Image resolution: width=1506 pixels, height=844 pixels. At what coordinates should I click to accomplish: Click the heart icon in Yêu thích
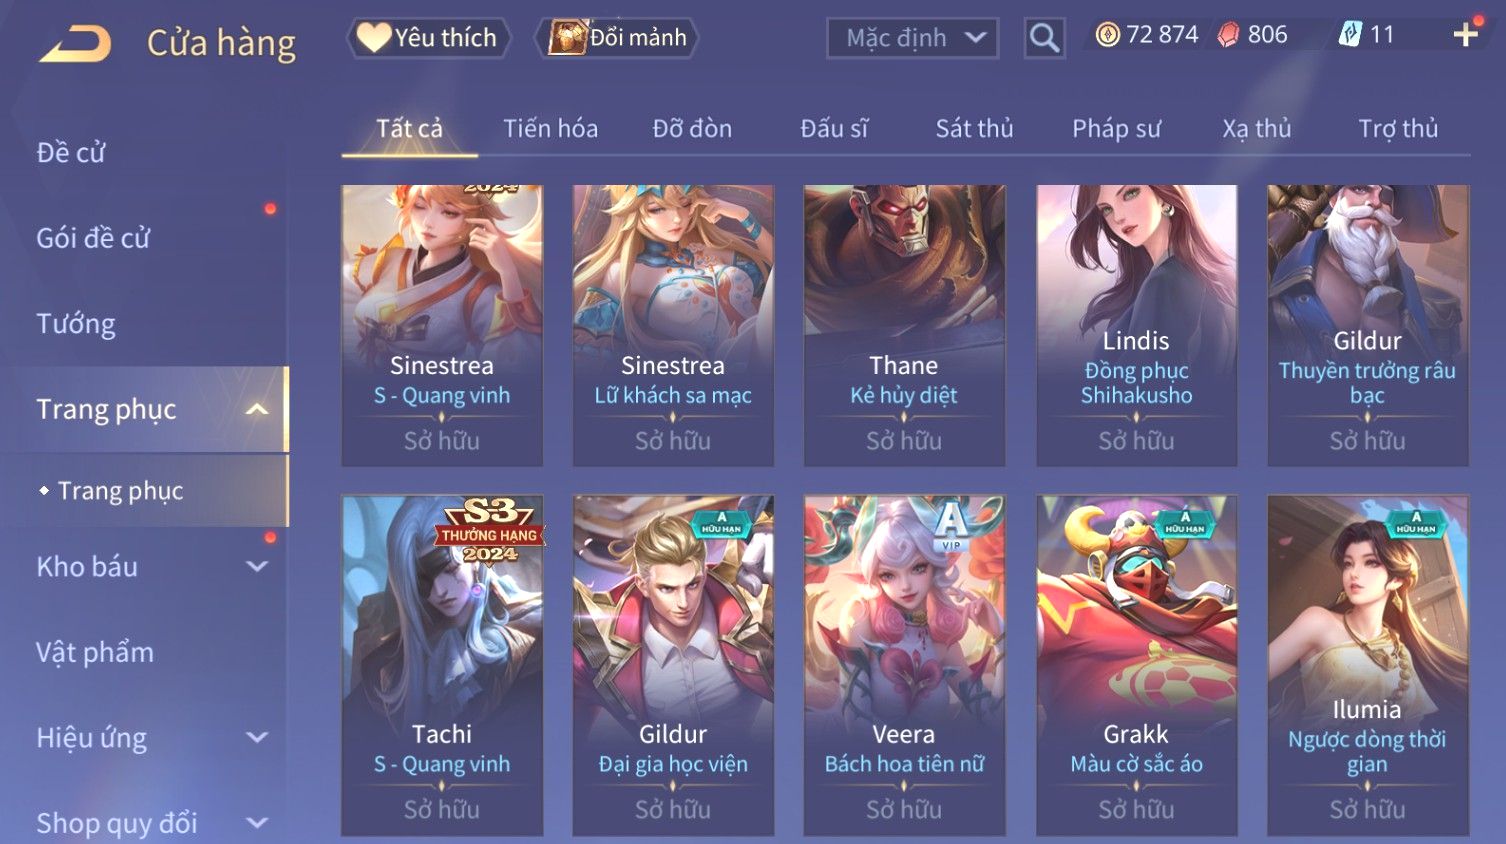[x=373, y=38]
